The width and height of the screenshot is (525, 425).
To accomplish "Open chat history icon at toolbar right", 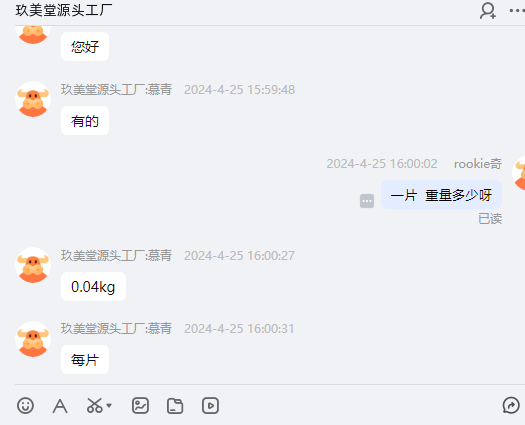I will pos(511,405).
